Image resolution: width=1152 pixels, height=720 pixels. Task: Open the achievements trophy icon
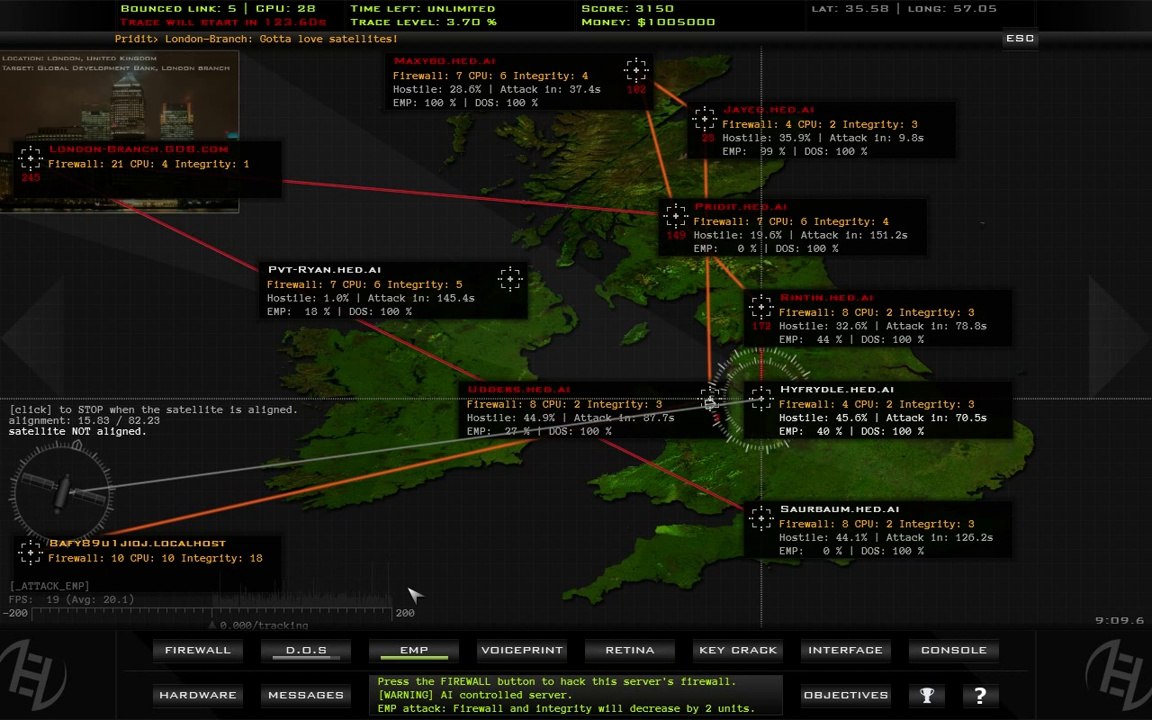pyautogui.click(x=927, y=695)
